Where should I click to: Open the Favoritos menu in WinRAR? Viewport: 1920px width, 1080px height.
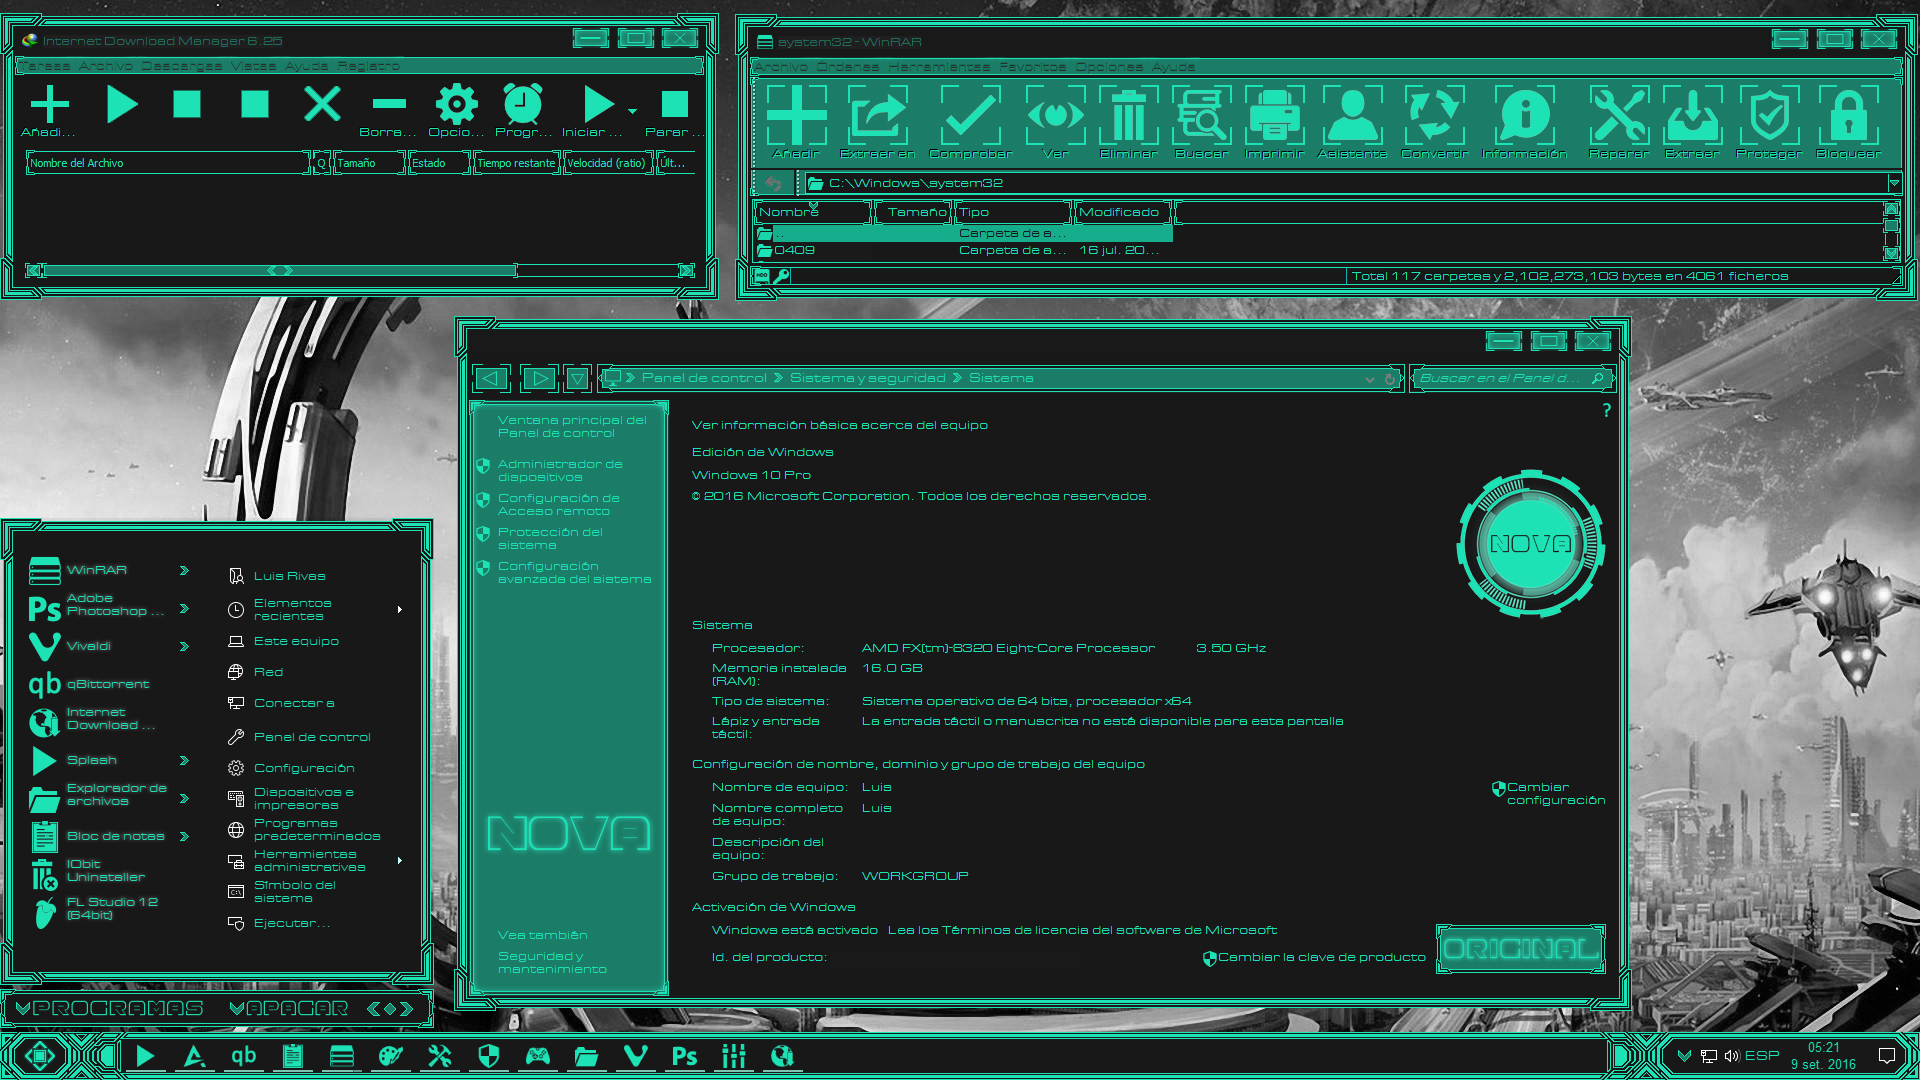[x=1032, y=67]
